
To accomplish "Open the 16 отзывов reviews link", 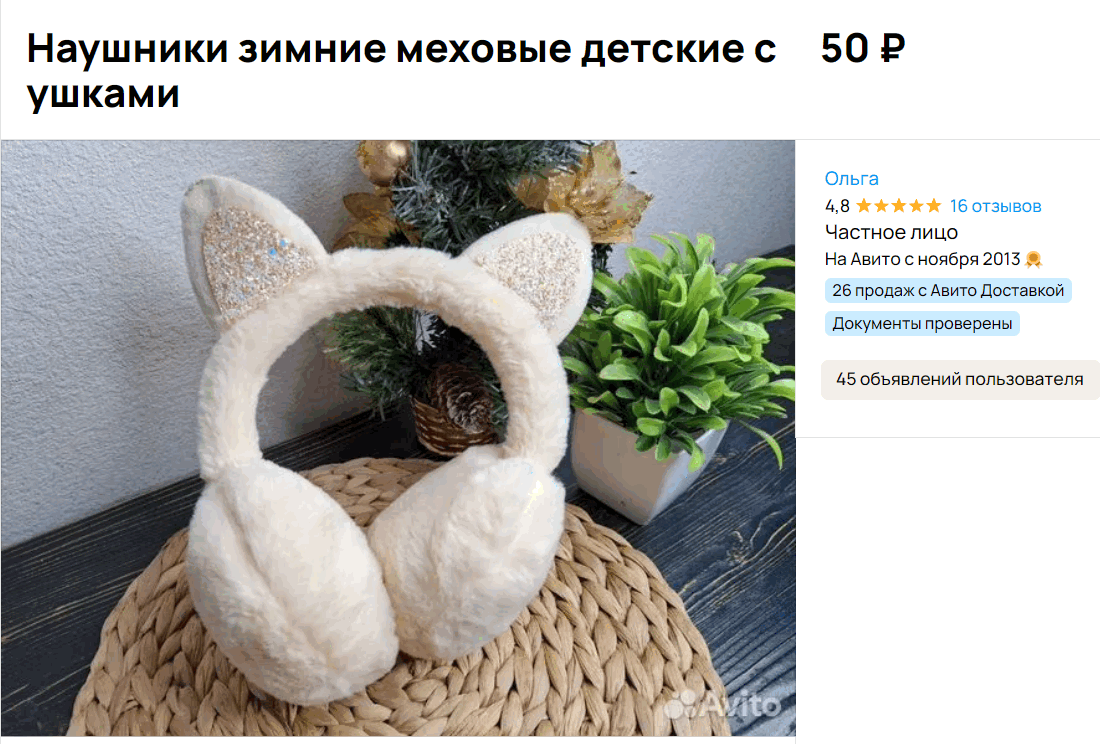I will pos(995,206).
